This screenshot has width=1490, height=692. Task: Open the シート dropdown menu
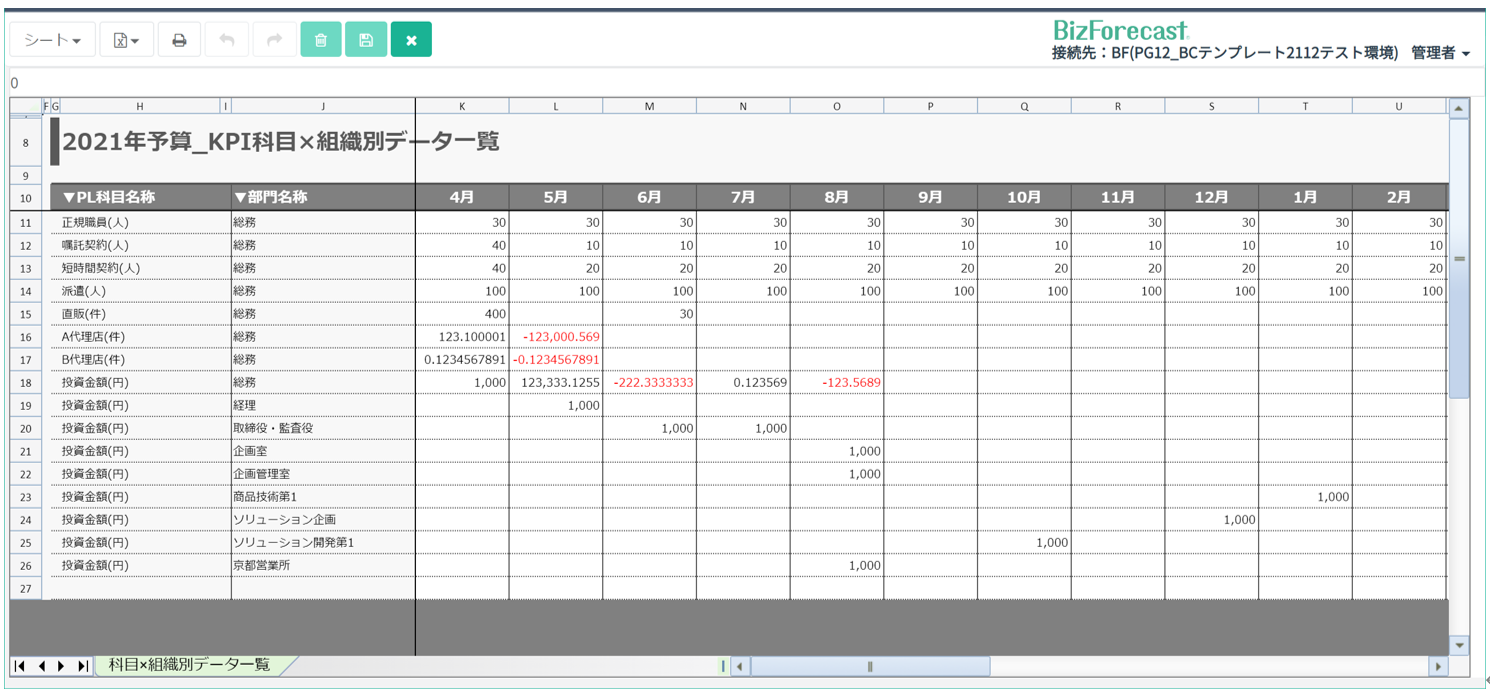[x=52, y=40]
